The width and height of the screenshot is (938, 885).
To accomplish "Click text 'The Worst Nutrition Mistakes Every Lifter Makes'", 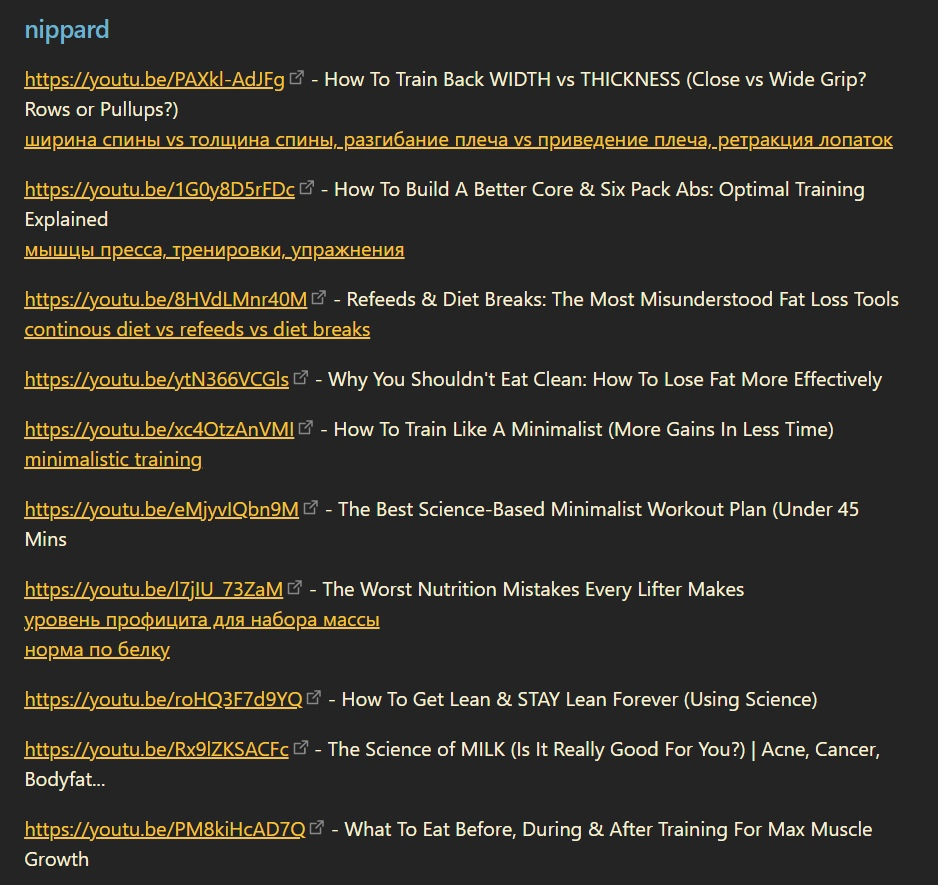I will coord(534,590).
